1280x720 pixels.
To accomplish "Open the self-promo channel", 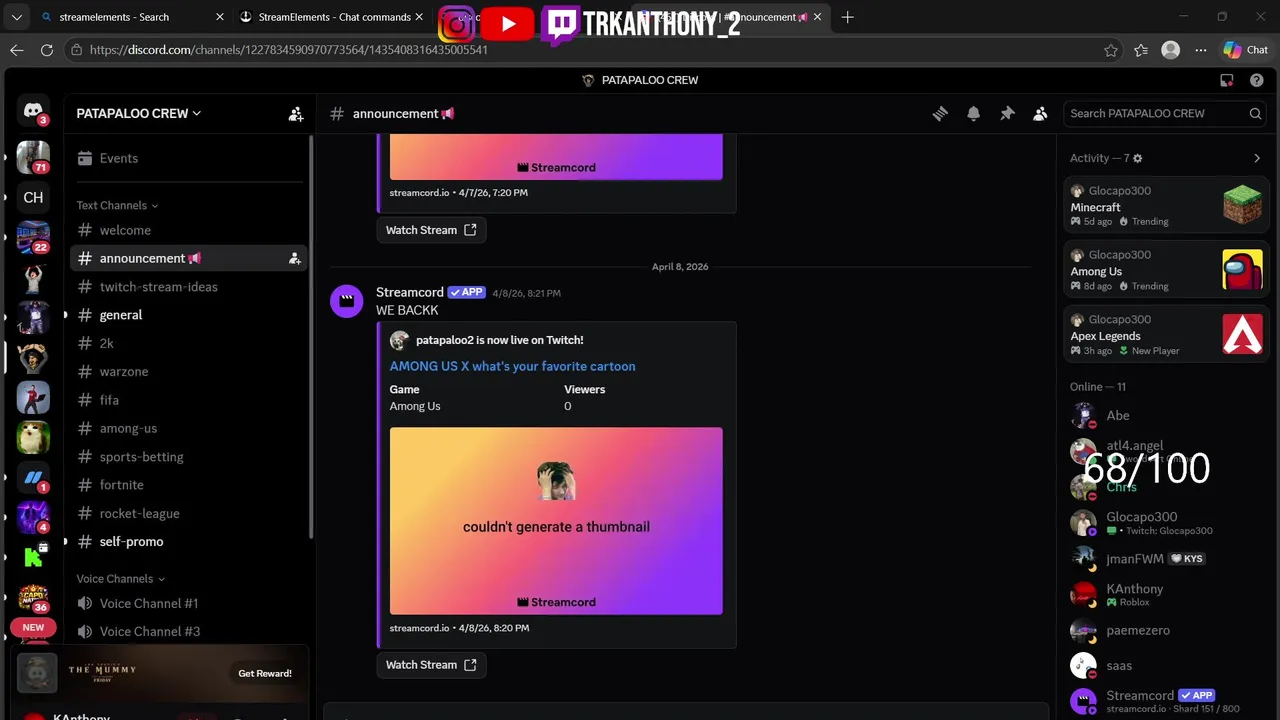I will click(x=188, y=541).
